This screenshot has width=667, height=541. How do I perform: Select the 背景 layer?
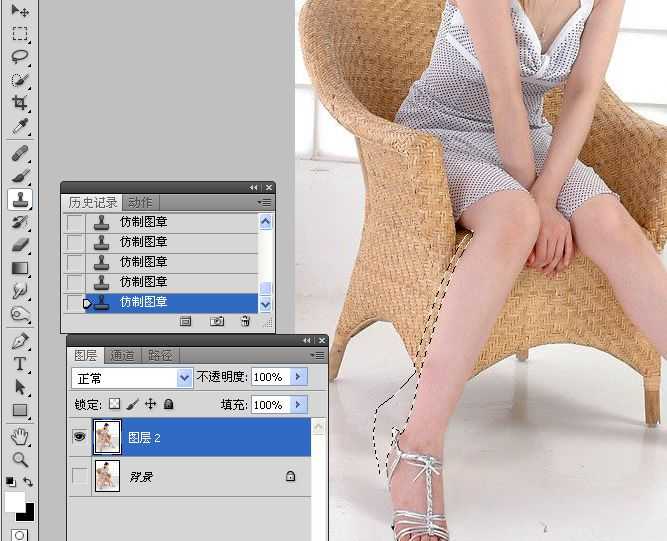point(189,476)
